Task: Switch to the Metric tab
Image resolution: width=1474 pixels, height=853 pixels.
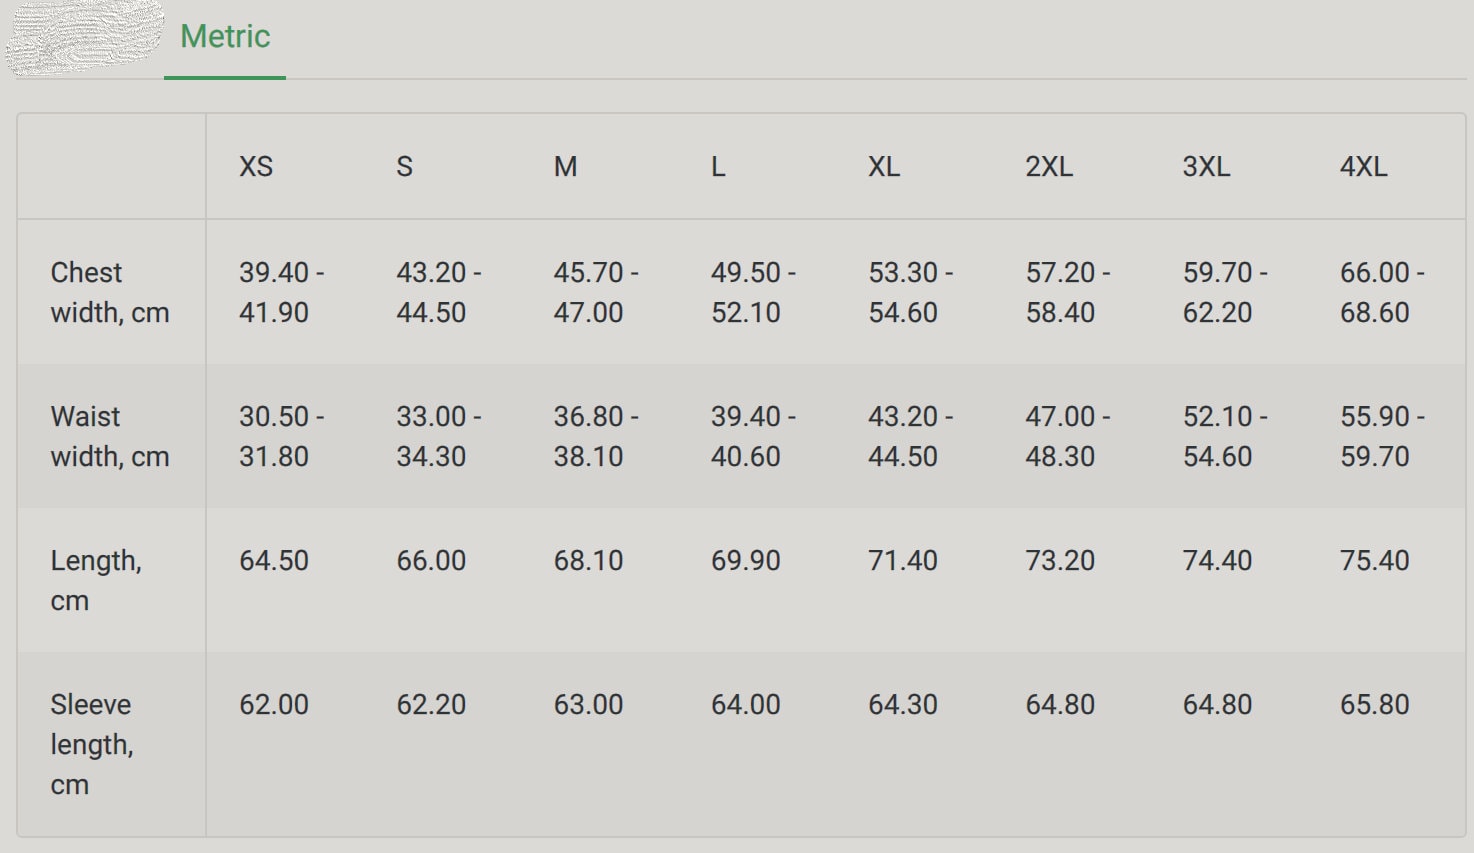Action: [225, 37]
